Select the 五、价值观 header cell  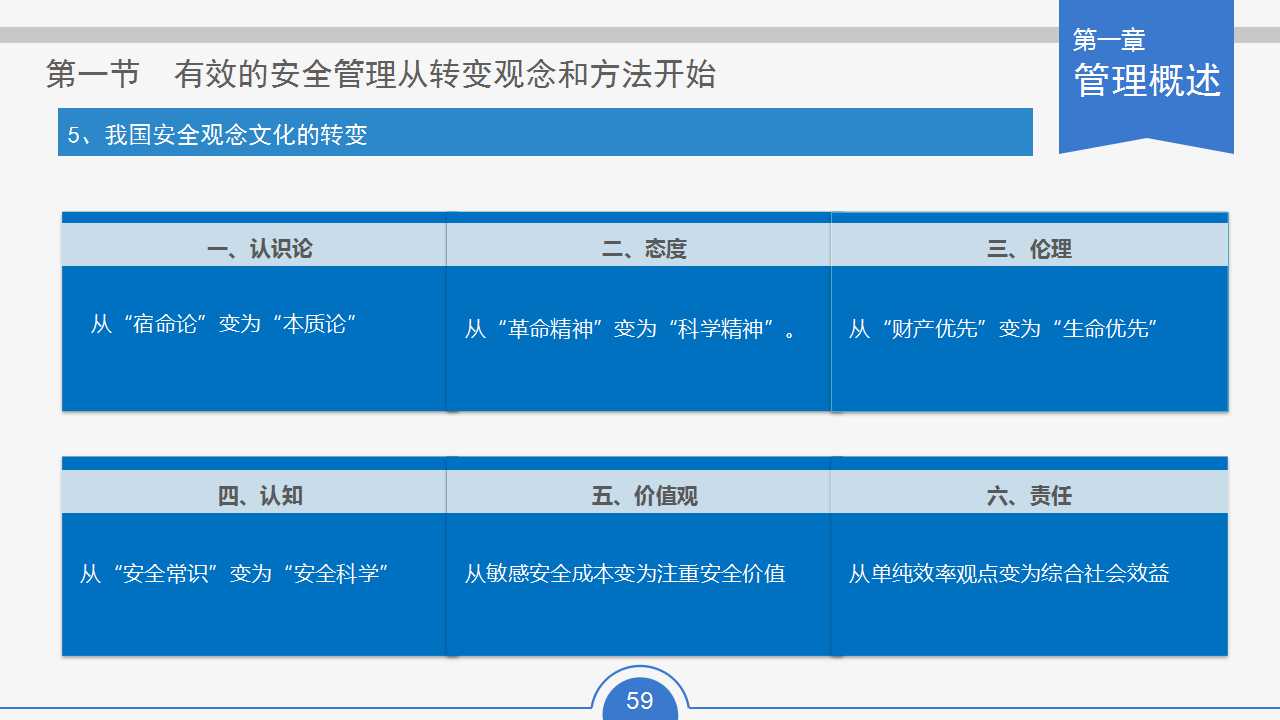click(638, 492)
